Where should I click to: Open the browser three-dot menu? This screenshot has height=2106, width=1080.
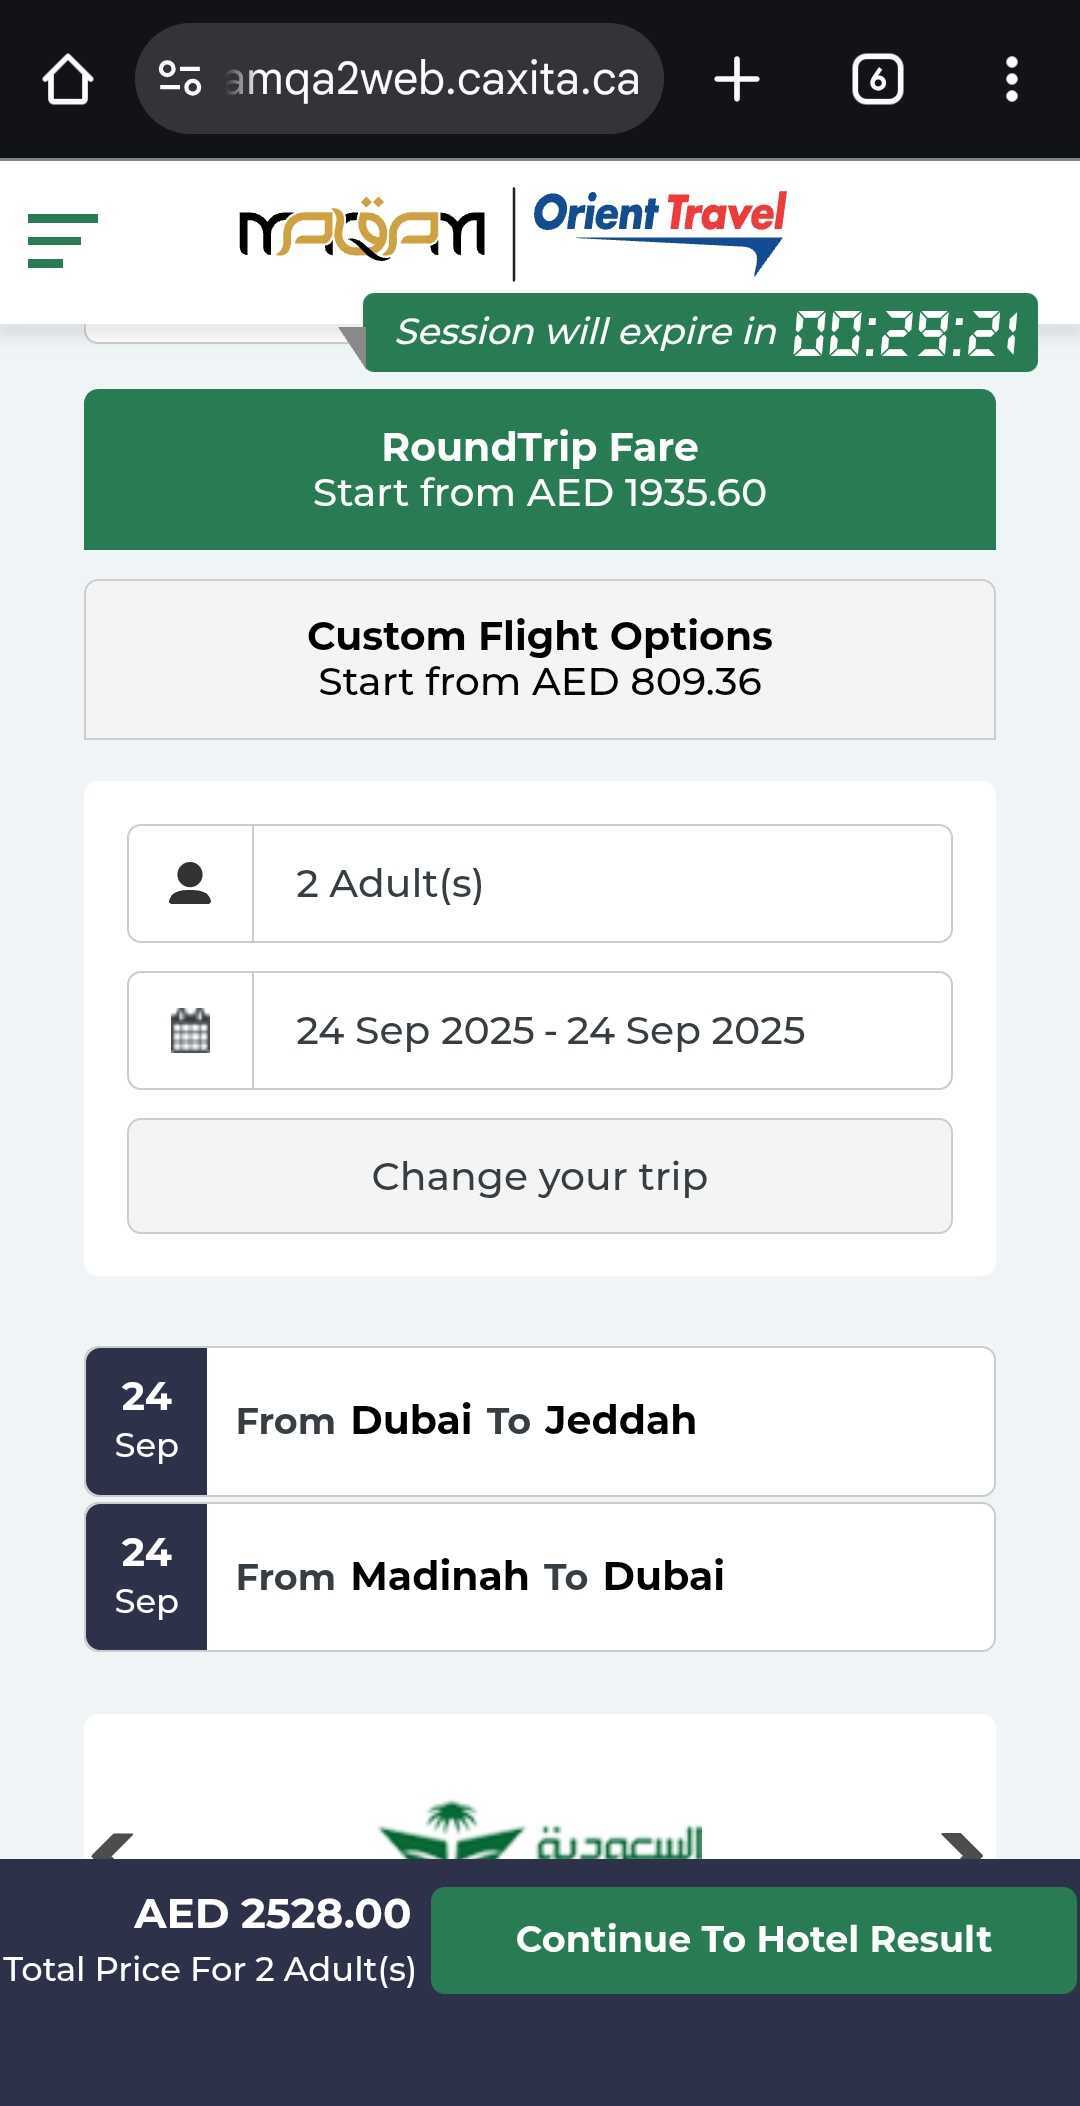coord(1011,79)
